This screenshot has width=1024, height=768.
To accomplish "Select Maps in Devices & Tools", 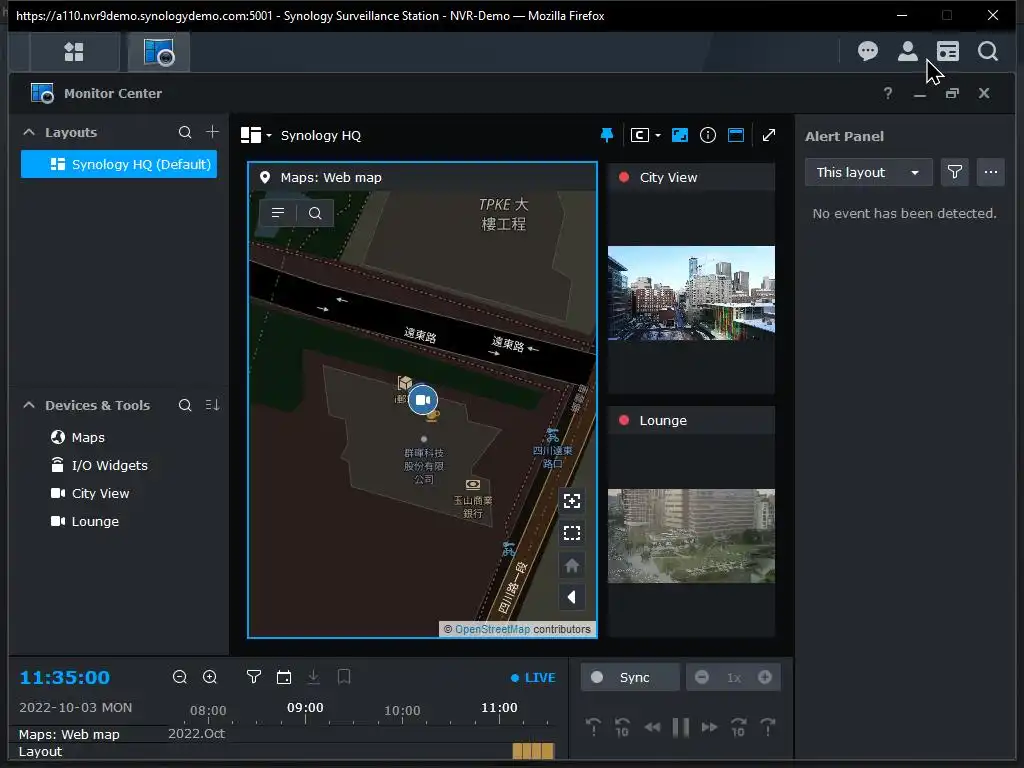I will point(88,437).
